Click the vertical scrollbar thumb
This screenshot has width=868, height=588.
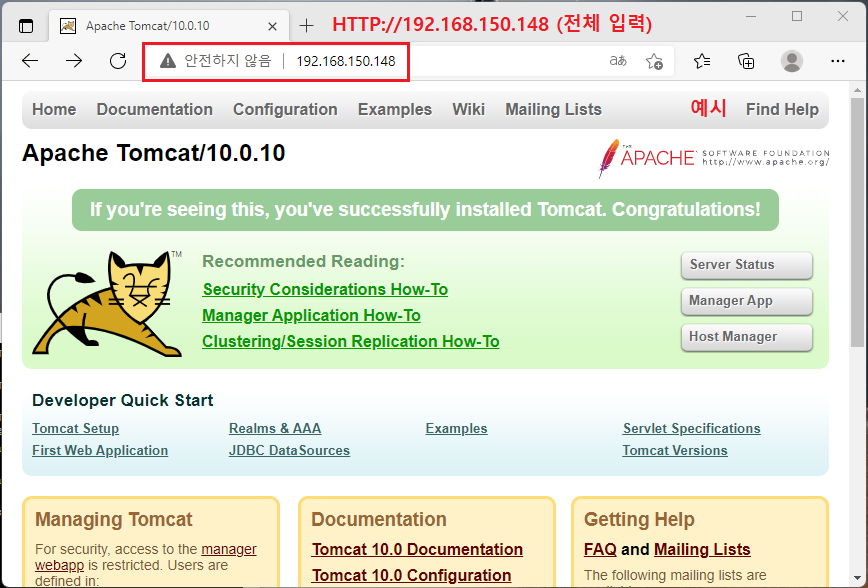click(x=857, y=221)
